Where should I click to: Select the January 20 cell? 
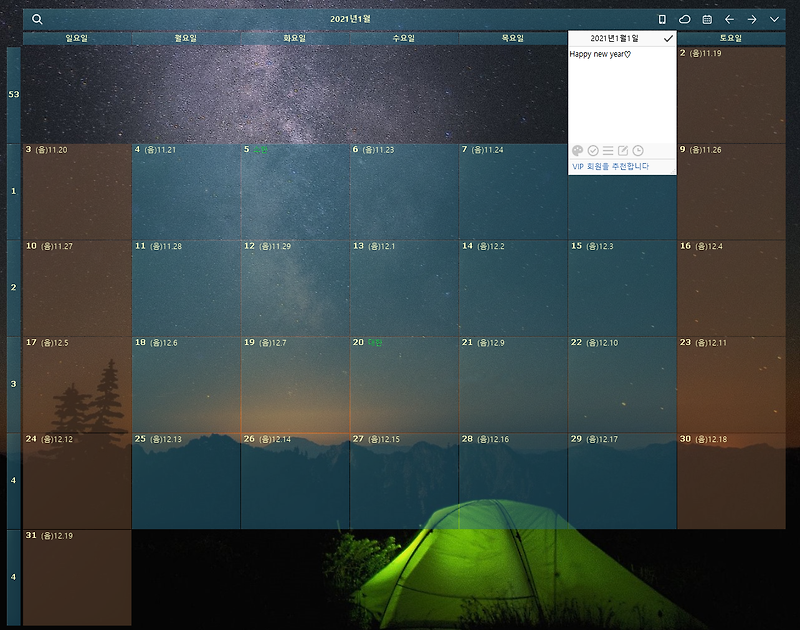click(404, 385)
